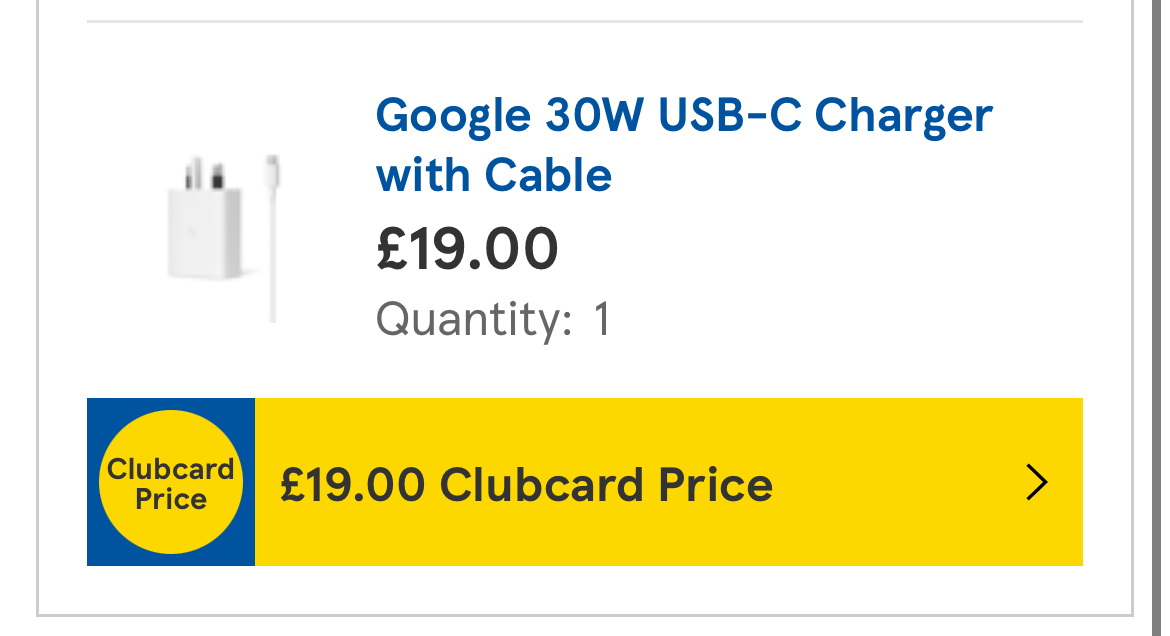Click the charger product thumbnail image
Screen dimensions: 1170x636
click(x=224, y=238)
